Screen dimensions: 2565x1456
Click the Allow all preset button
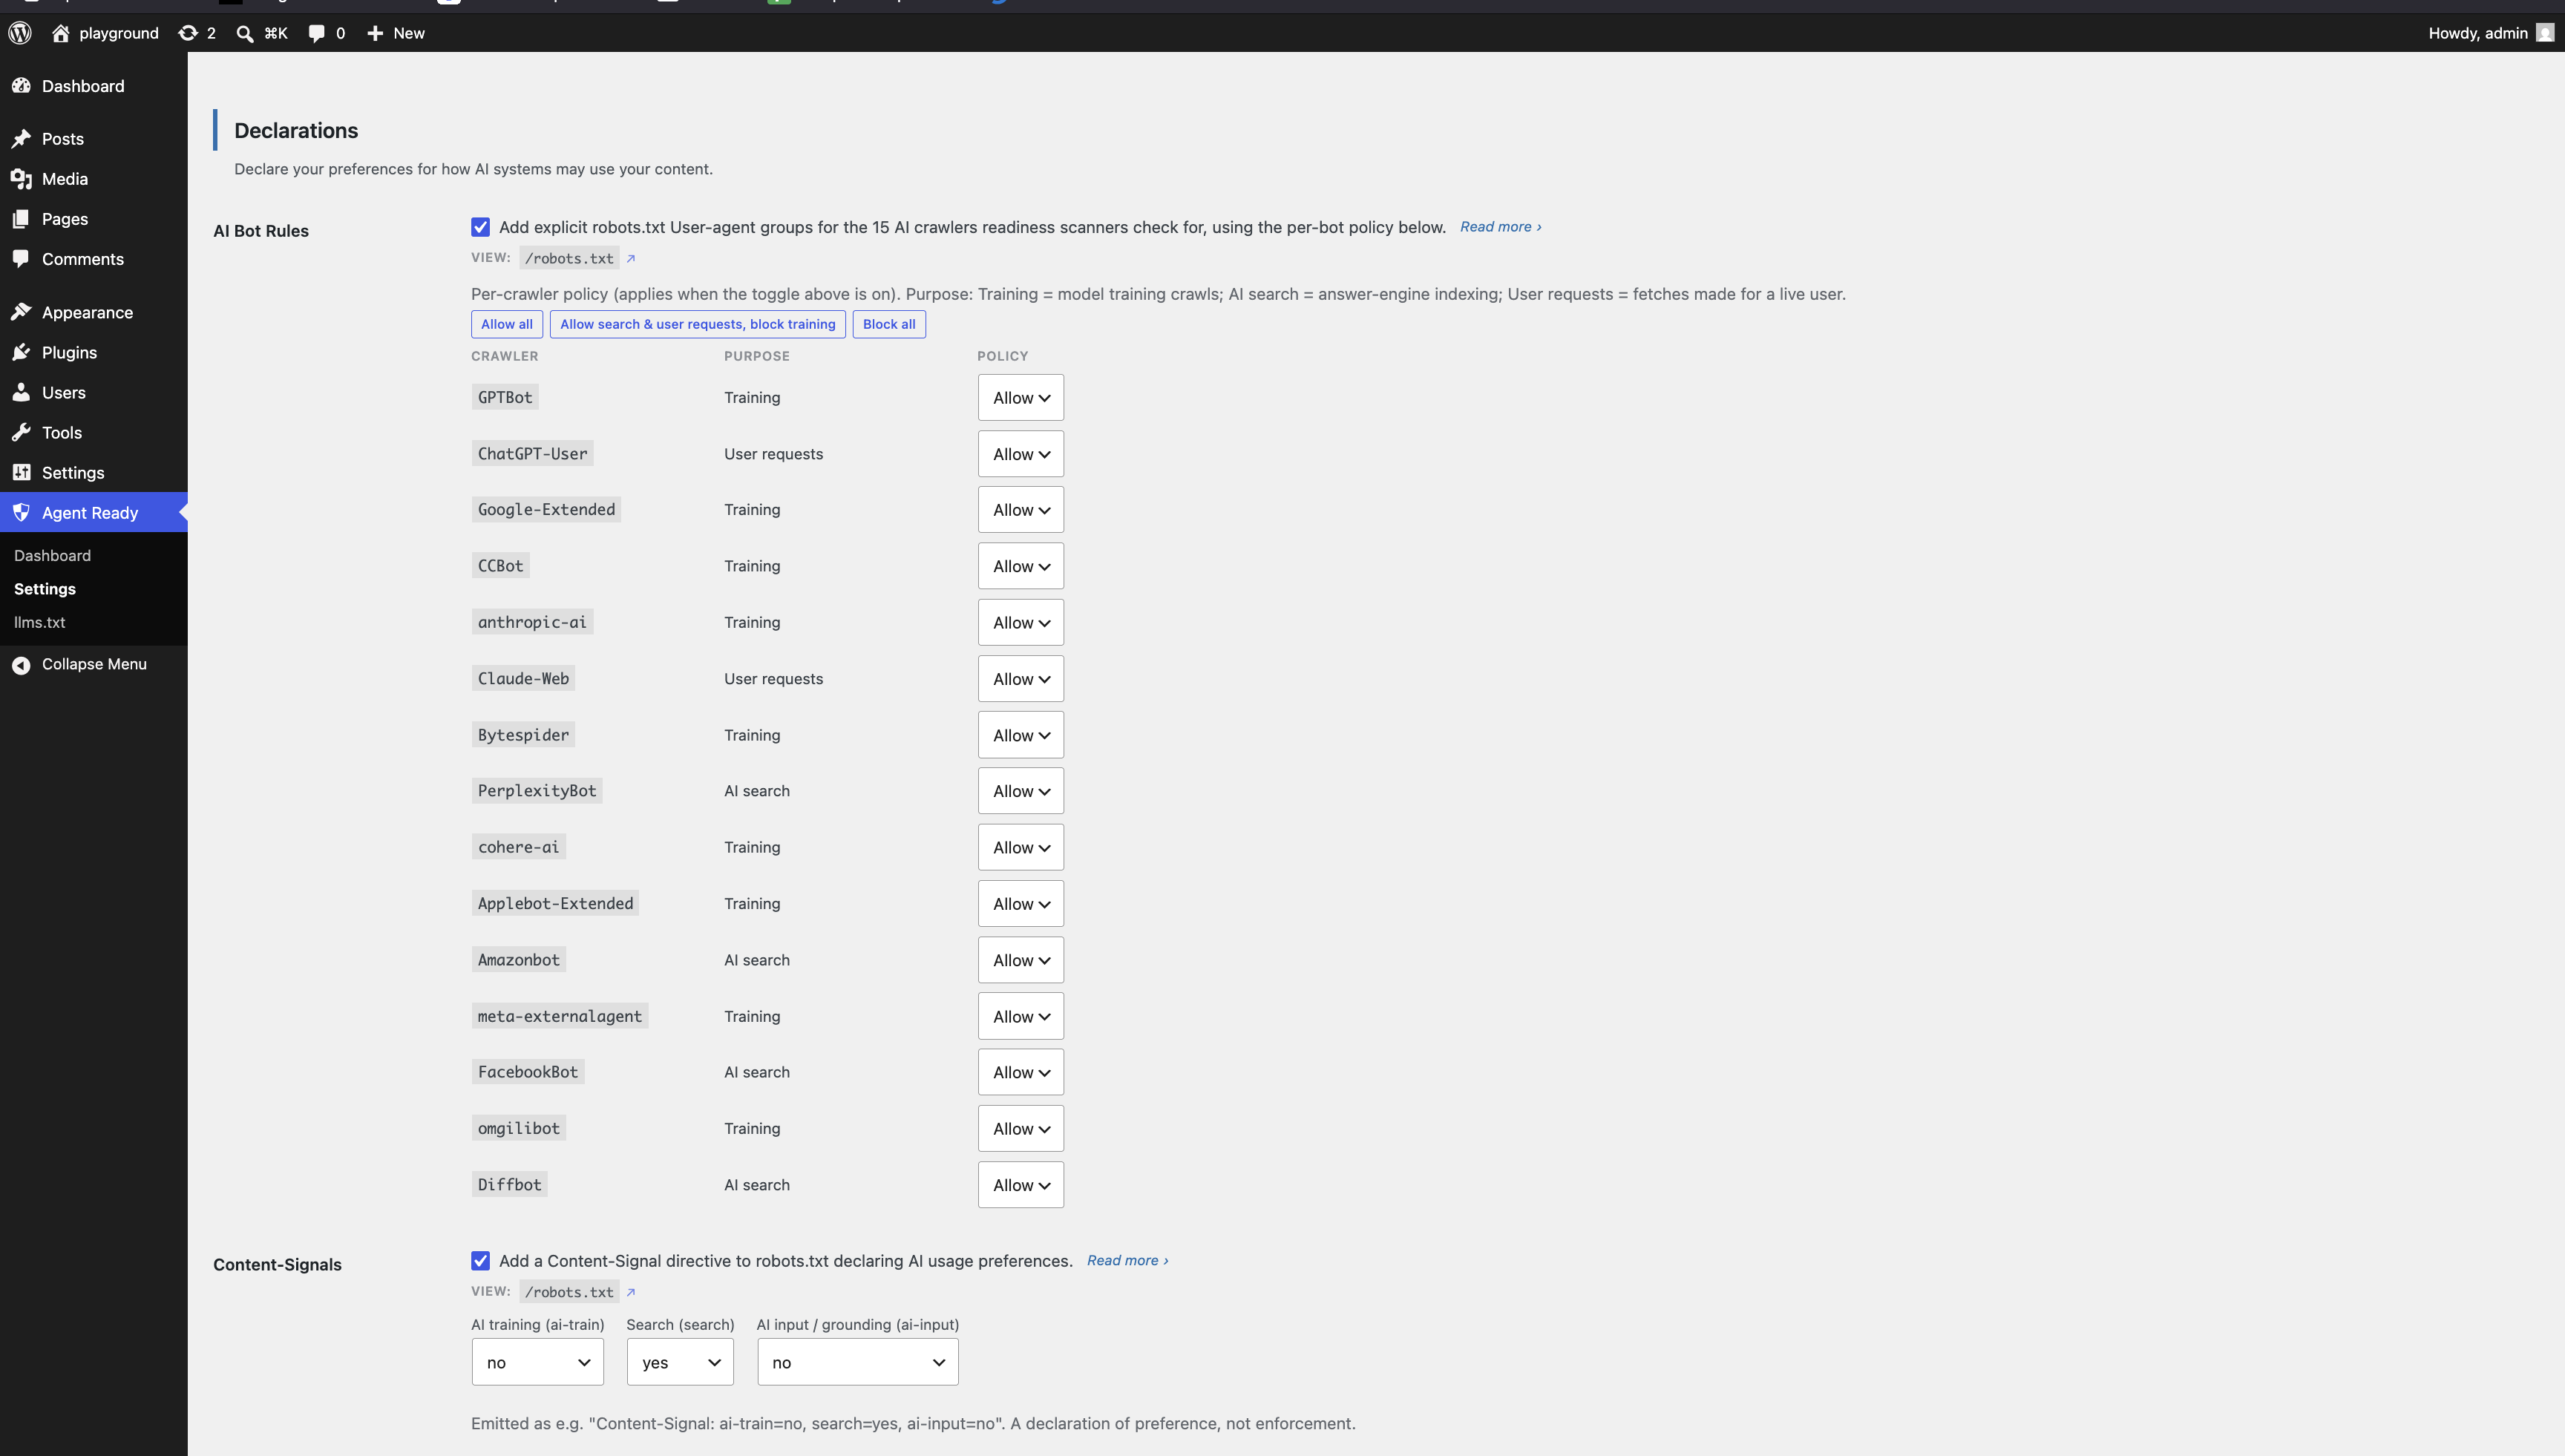(507, 324)
